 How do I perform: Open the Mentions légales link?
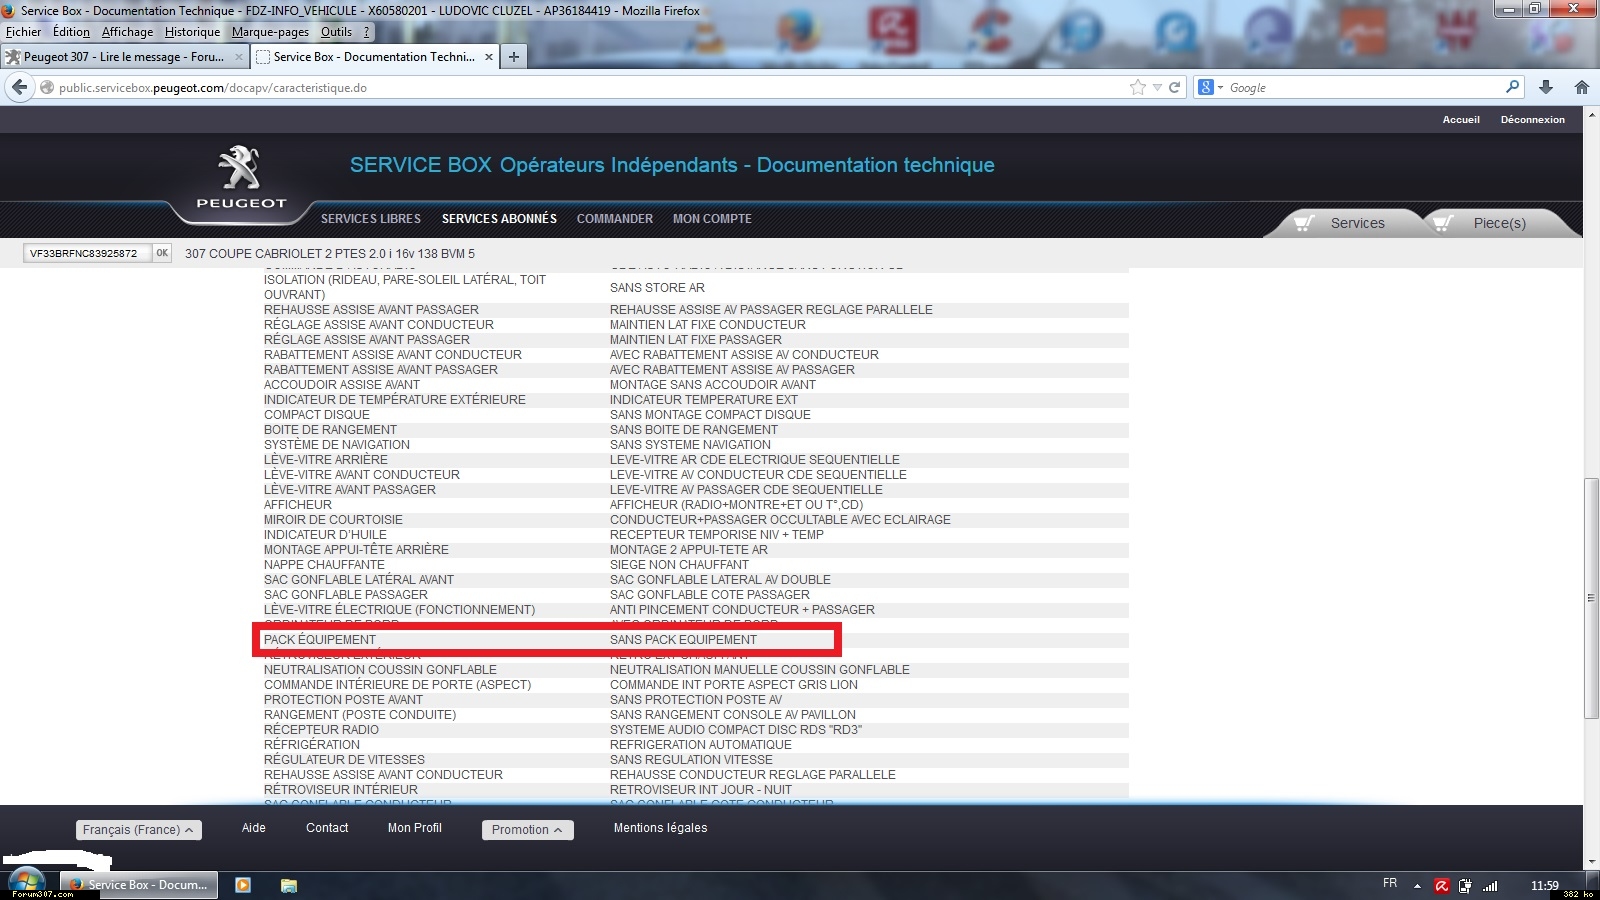click(x=660, y=828)
